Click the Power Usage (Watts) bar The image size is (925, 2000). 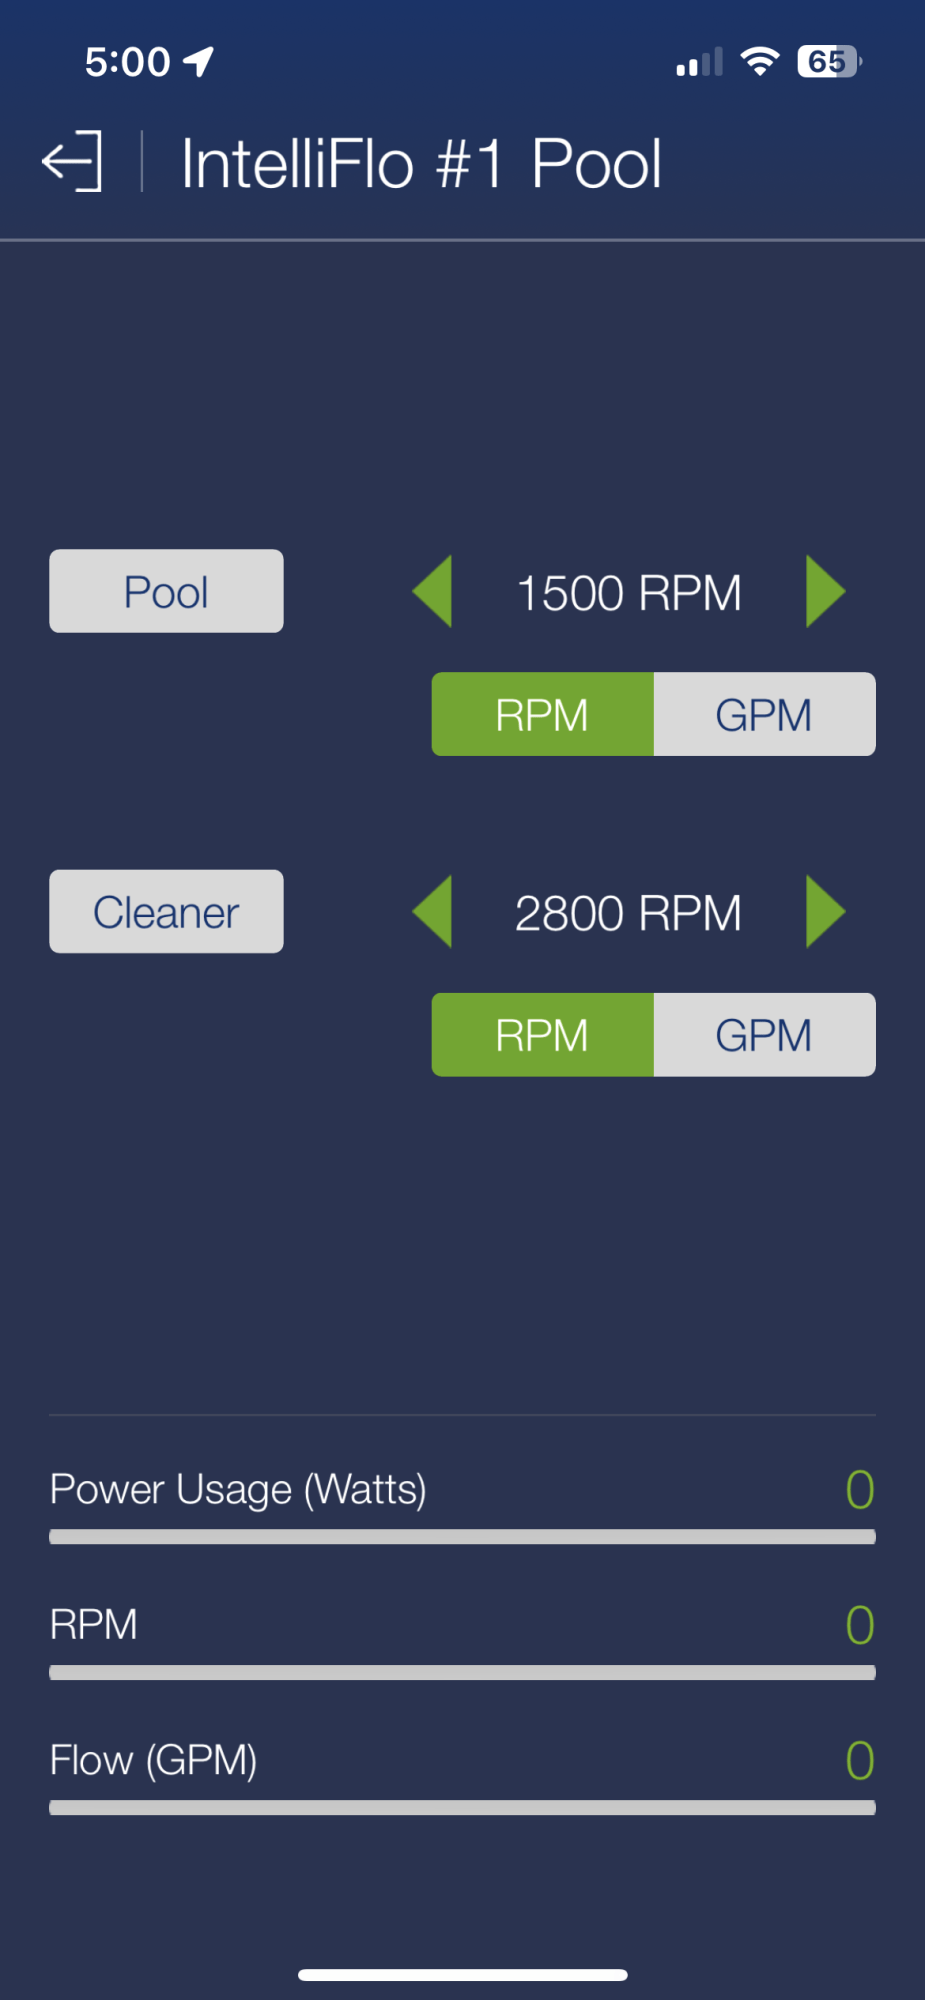tap(462, 1537)
